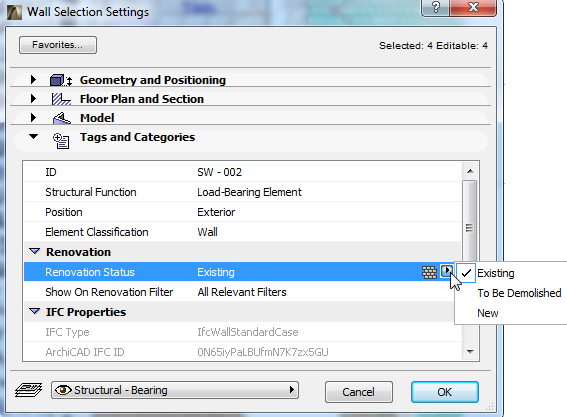Select the IFC Type row

tap(242, 332)
